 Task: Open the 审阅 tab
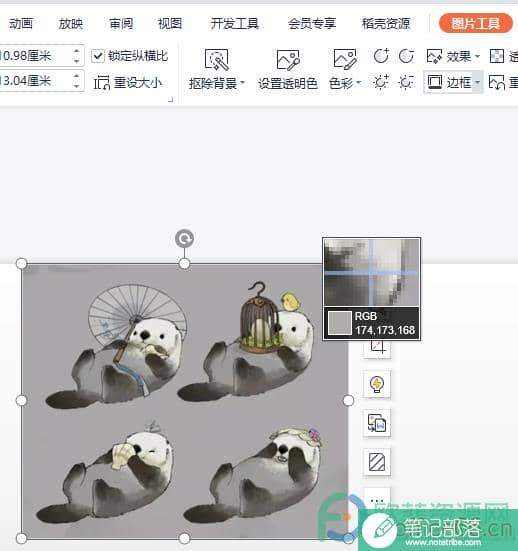121,24
